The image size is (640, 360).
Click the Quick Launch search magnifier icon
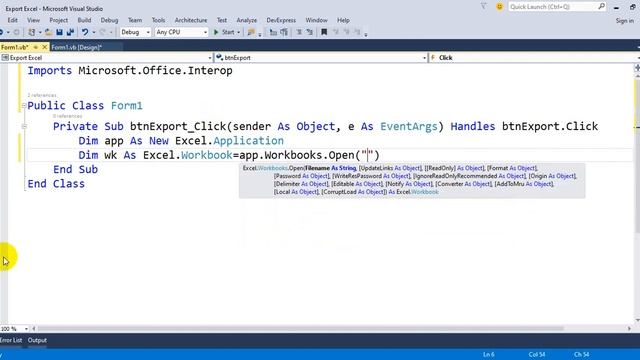[601, 7]
